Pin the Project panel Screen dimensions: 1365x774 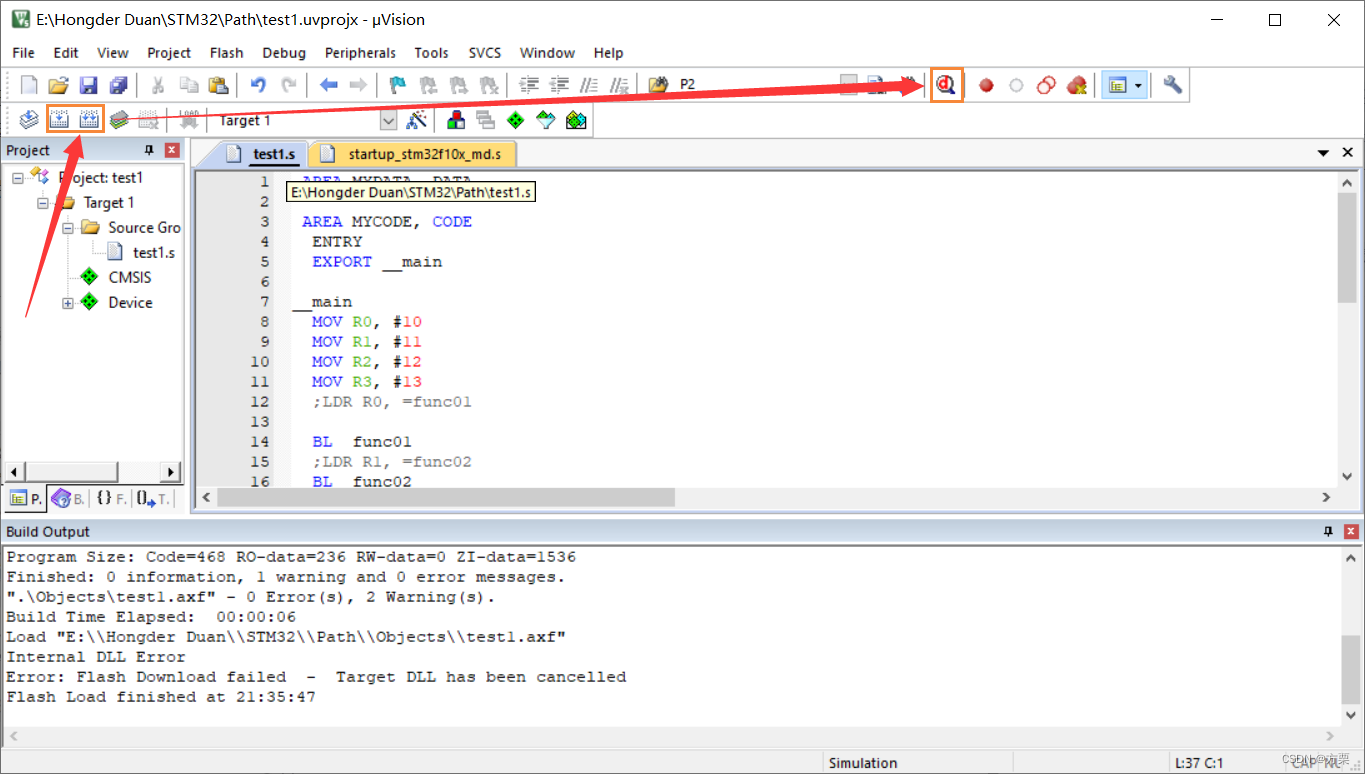(149, 150)
